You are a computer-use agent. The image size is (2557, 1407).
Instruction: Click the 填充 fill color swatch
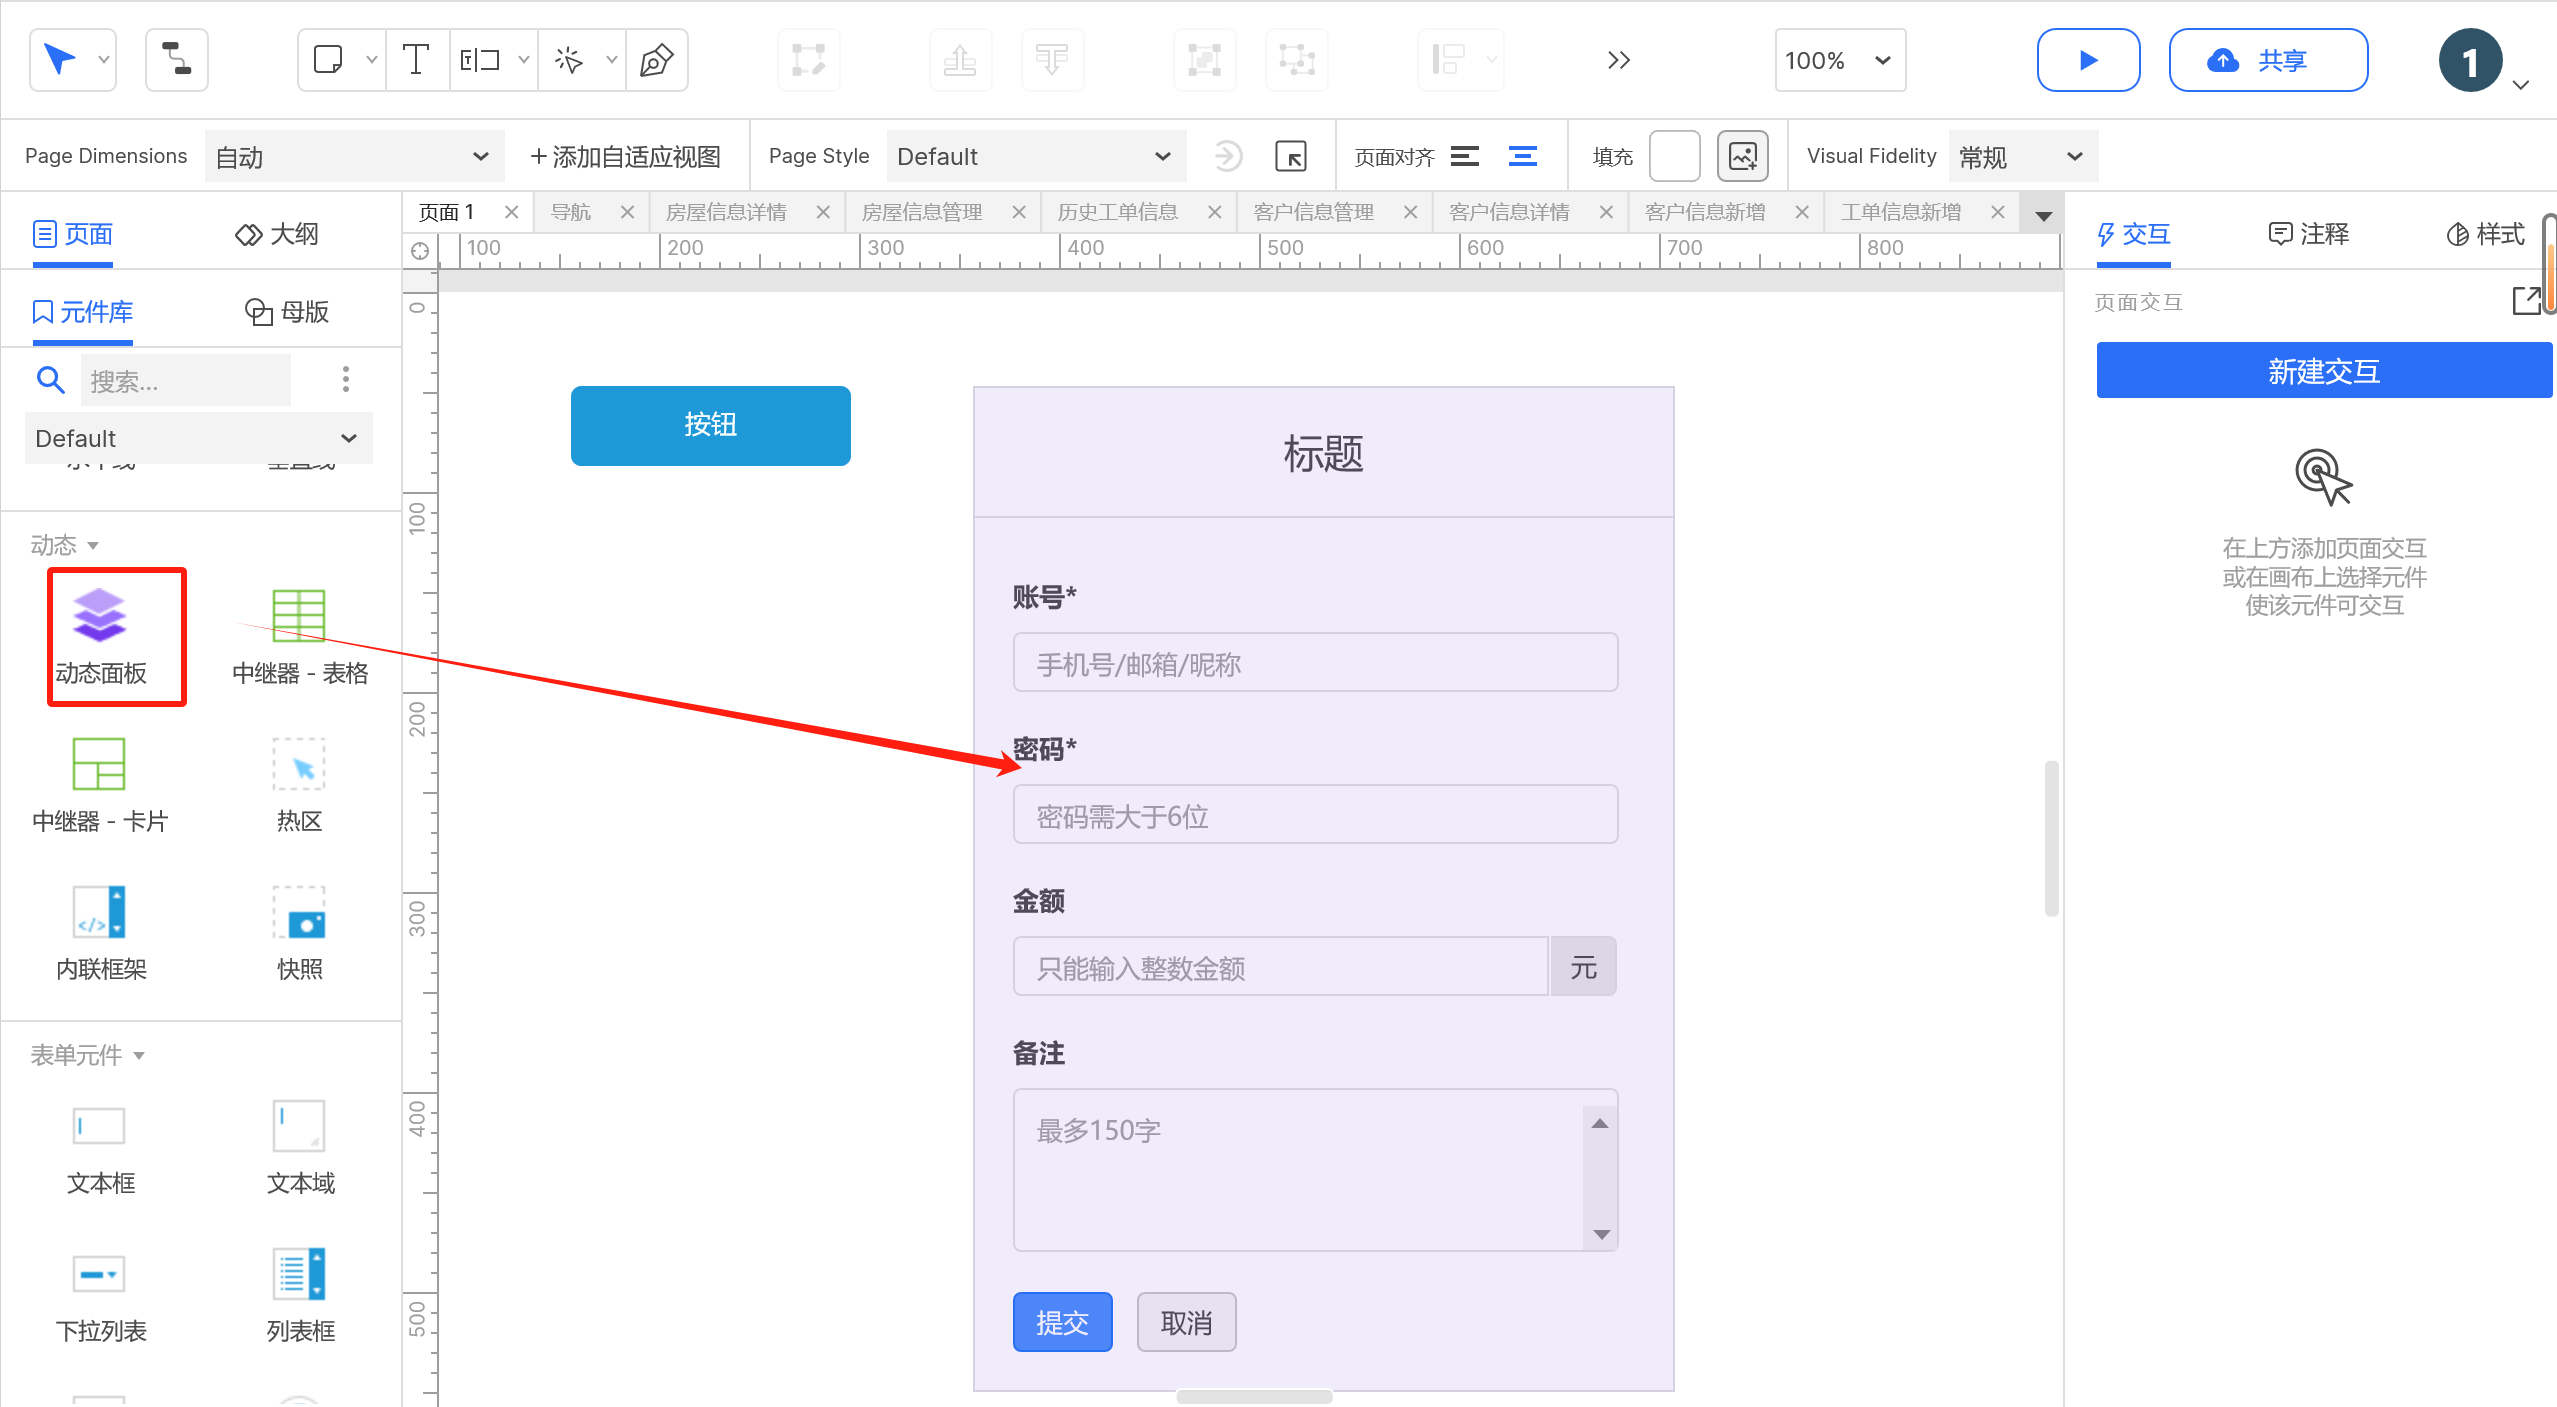1674,156
